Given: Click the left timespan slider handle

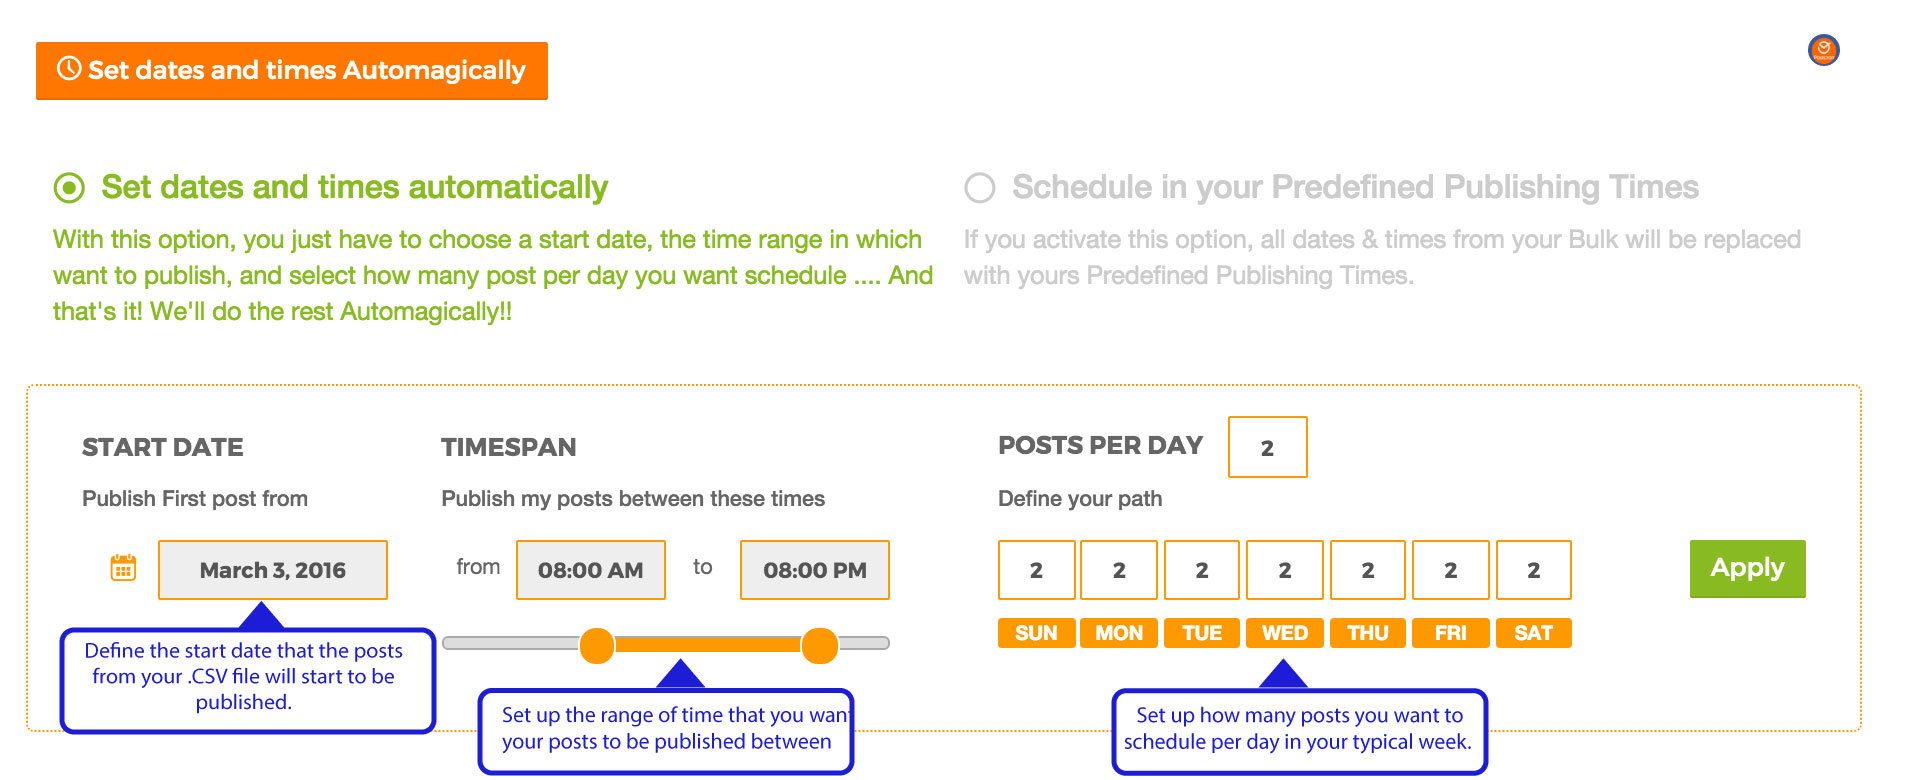Looking at the screenshot, I should coord(597,645).
